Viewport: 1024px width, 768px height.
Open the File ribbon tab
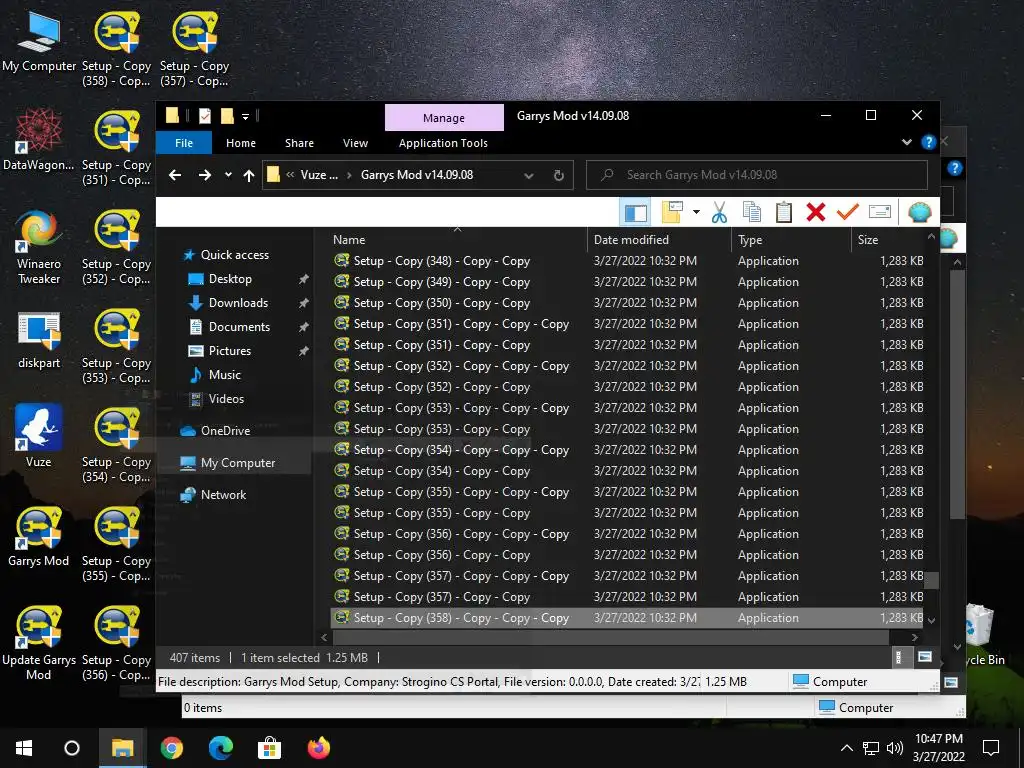184,143
